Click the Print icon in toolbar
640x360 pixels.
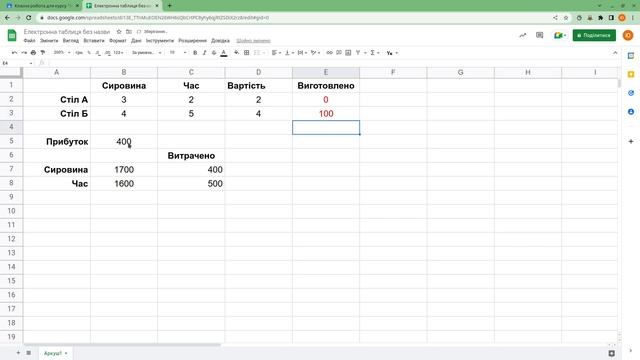(33, 53)
